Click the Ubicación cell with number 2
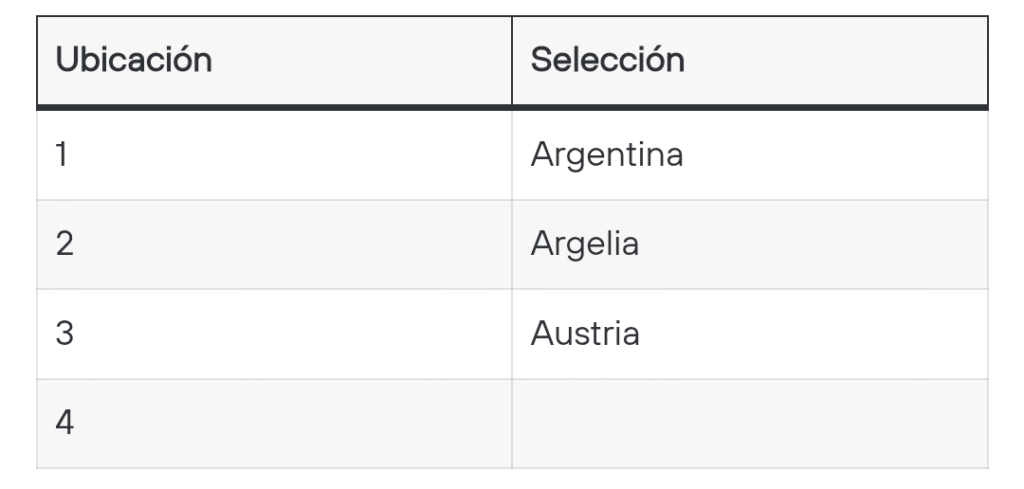 point(274,245)
